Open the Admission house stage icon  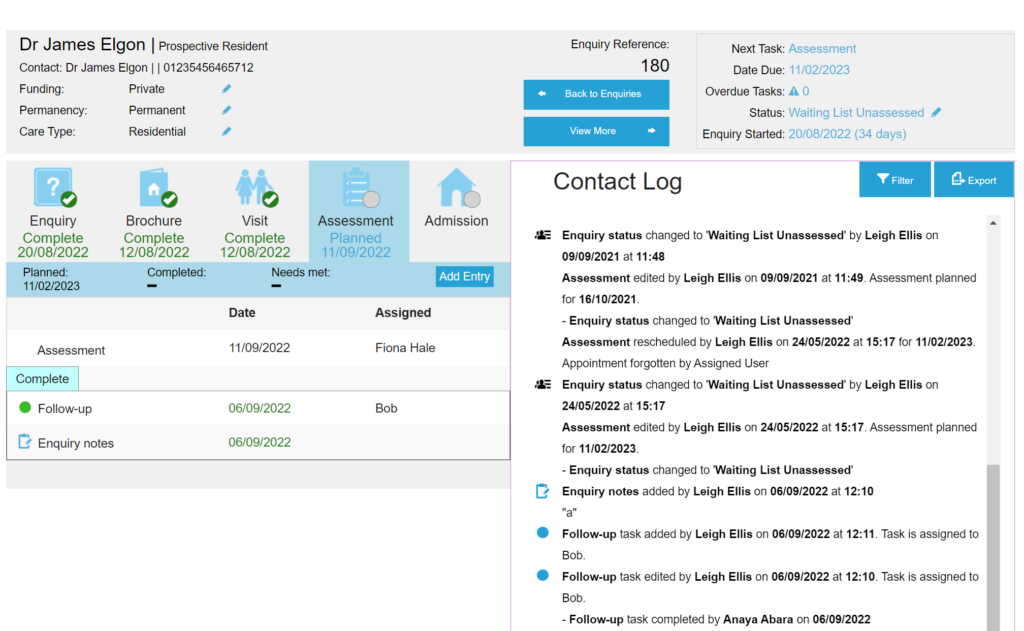pyautogui.click(x=458, y=188)
